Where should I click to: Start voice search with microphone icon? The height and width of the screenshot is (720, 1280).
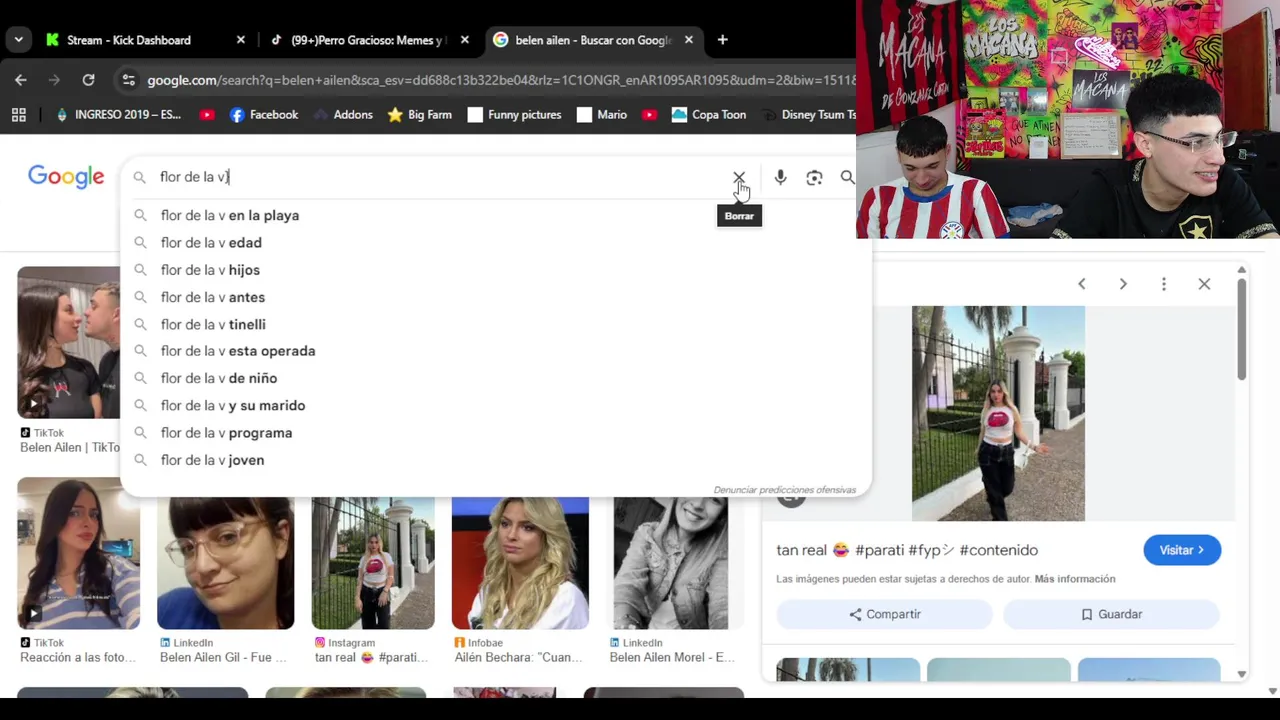pyautogui.click(x=780, y=177)
